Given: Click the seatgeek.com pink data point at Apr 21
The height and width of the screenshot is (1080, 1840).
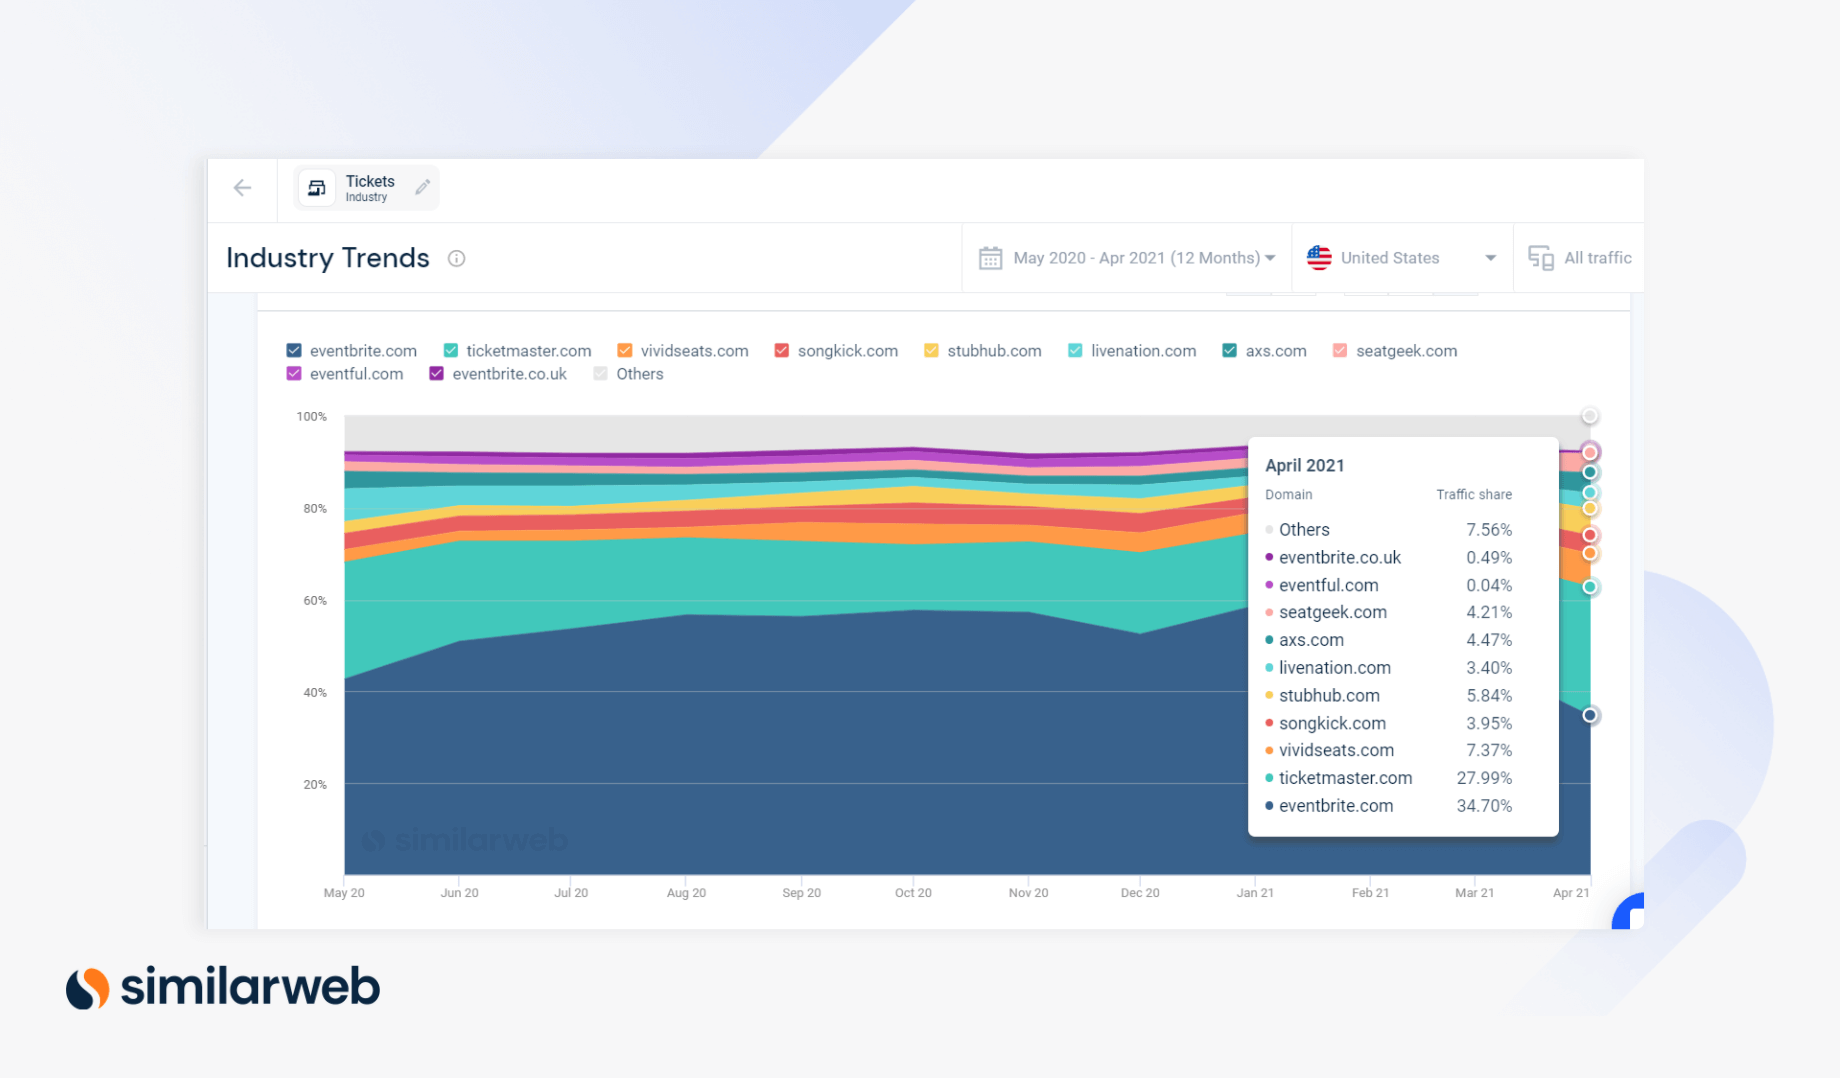Looking at the screenshot, I should pos(1590,453).
